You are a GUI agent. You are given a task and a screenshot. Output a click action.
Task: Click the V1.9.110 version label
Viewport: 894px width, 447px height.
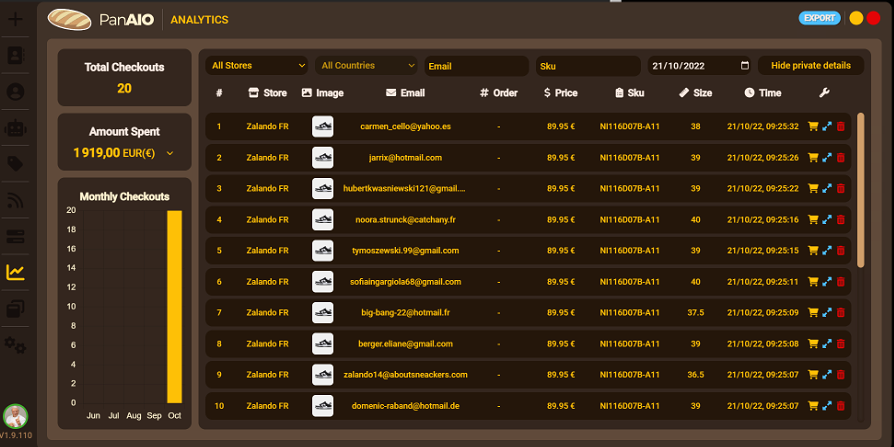tap(16, 436)
